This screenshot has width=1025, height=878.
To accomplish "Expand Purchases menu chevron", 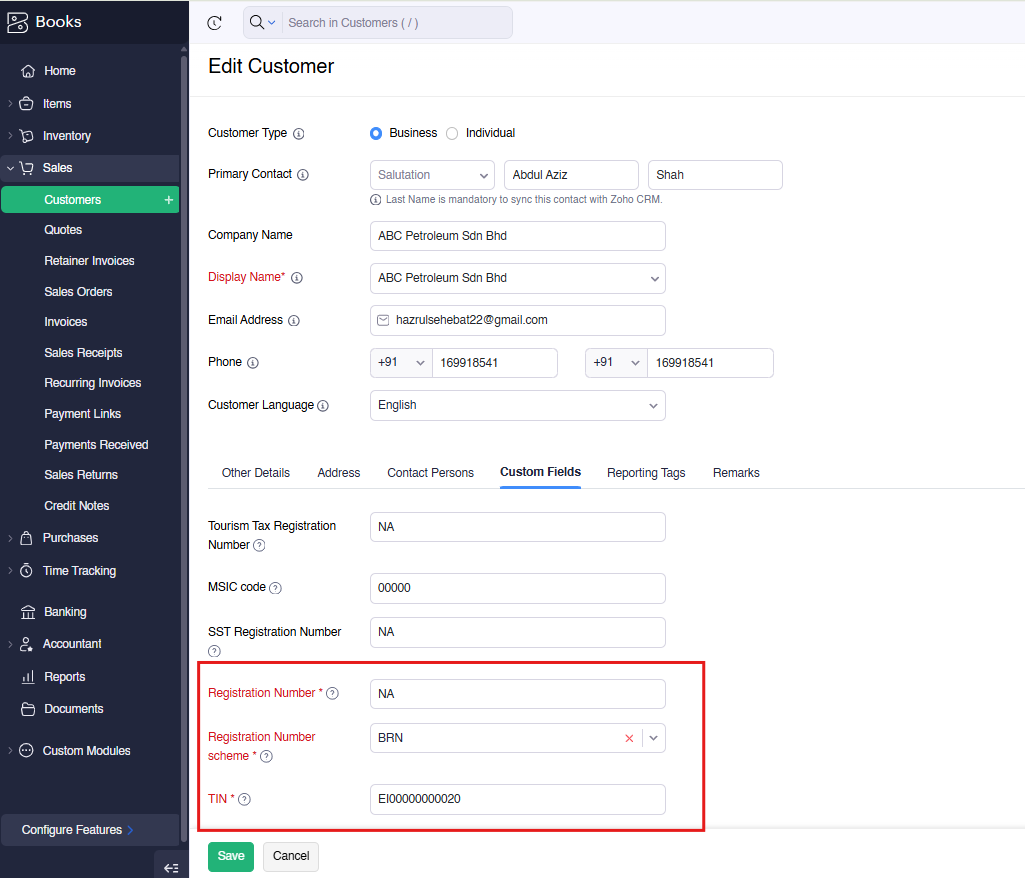I will [10, 538].
